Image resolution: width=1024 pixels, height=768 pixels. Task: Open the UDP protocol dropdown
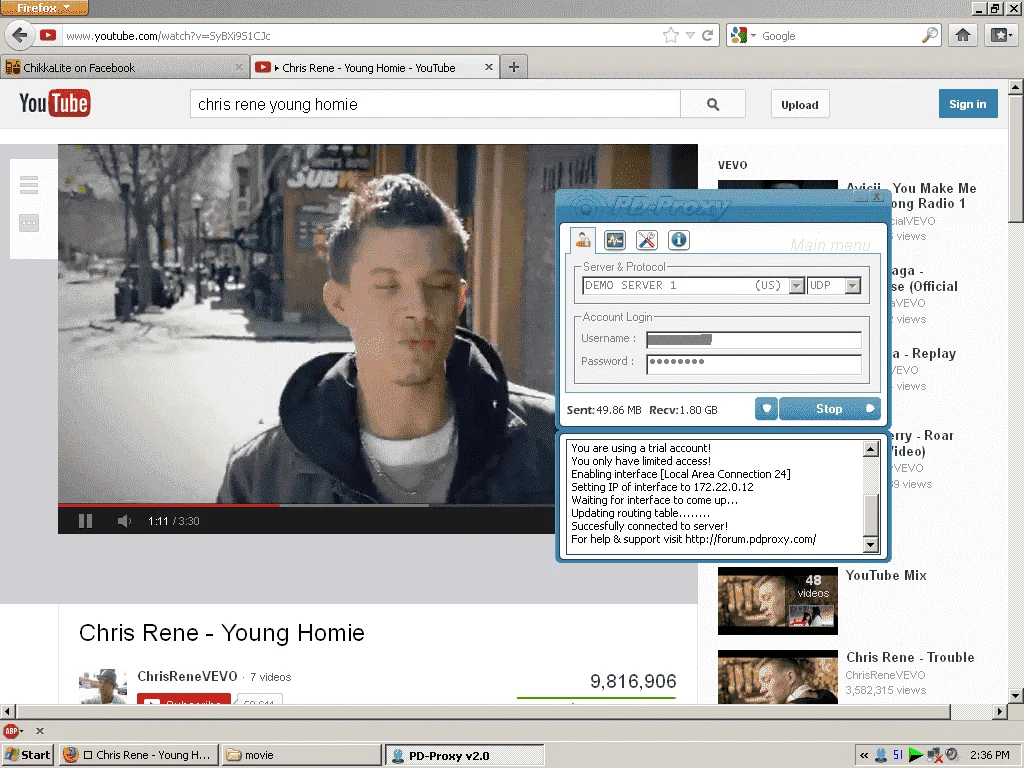coord(852,286)
